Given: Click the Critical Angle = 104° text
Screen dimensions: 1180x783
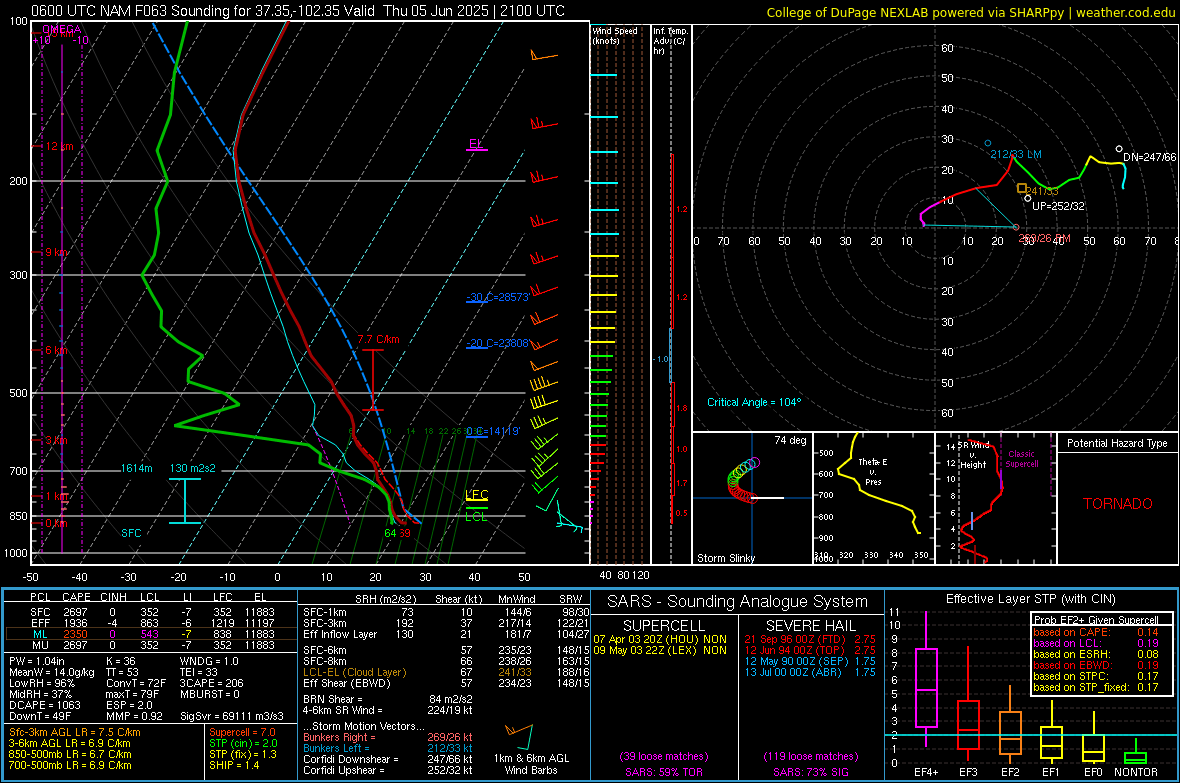Looking at the screenshot, I should [754, 402].
